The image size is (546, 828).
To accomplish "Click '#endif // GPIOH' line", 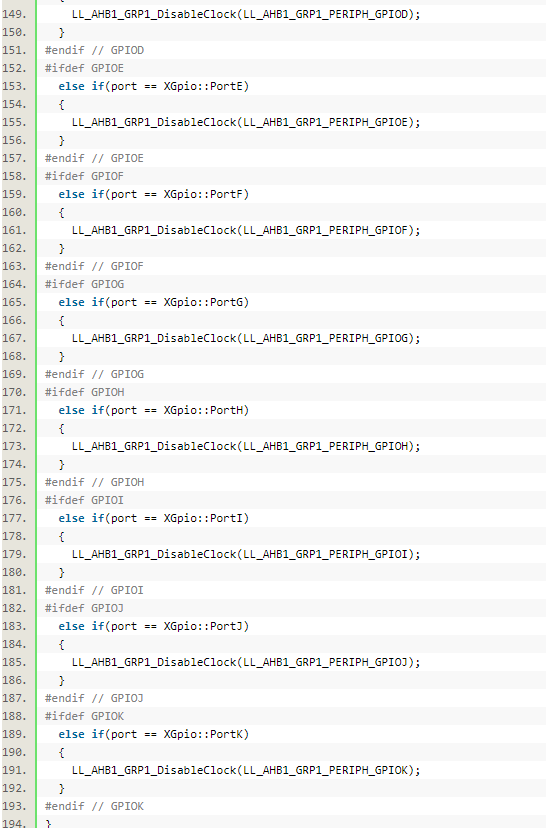I will (95, 482).
